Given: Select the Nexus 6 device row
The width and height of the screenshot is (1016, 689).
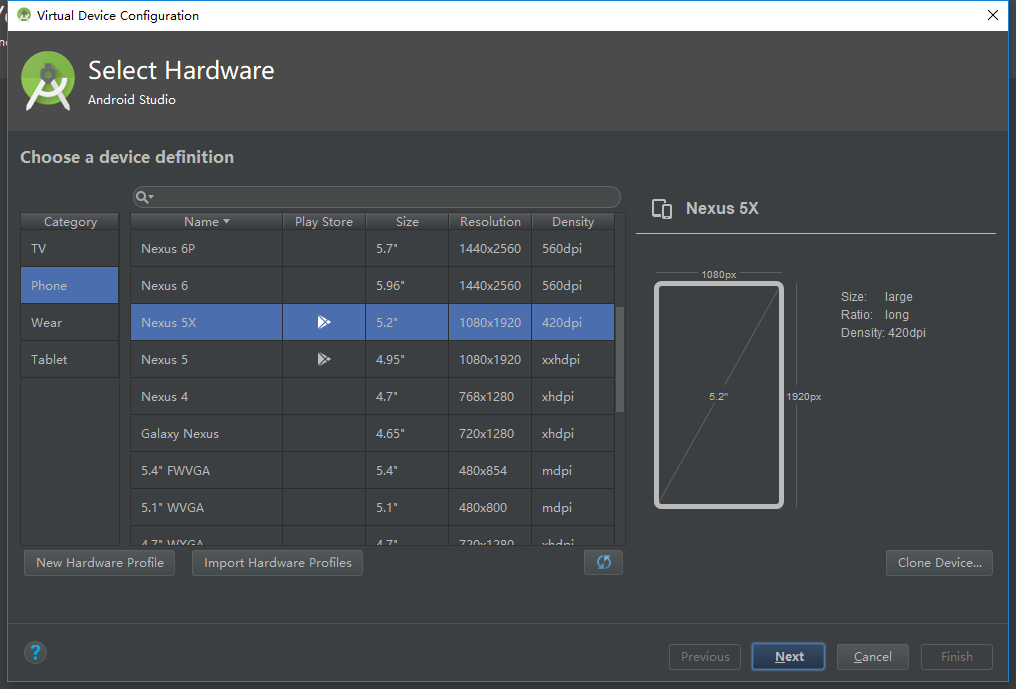Looking at the screenshot, I should [x=373, y=285].
